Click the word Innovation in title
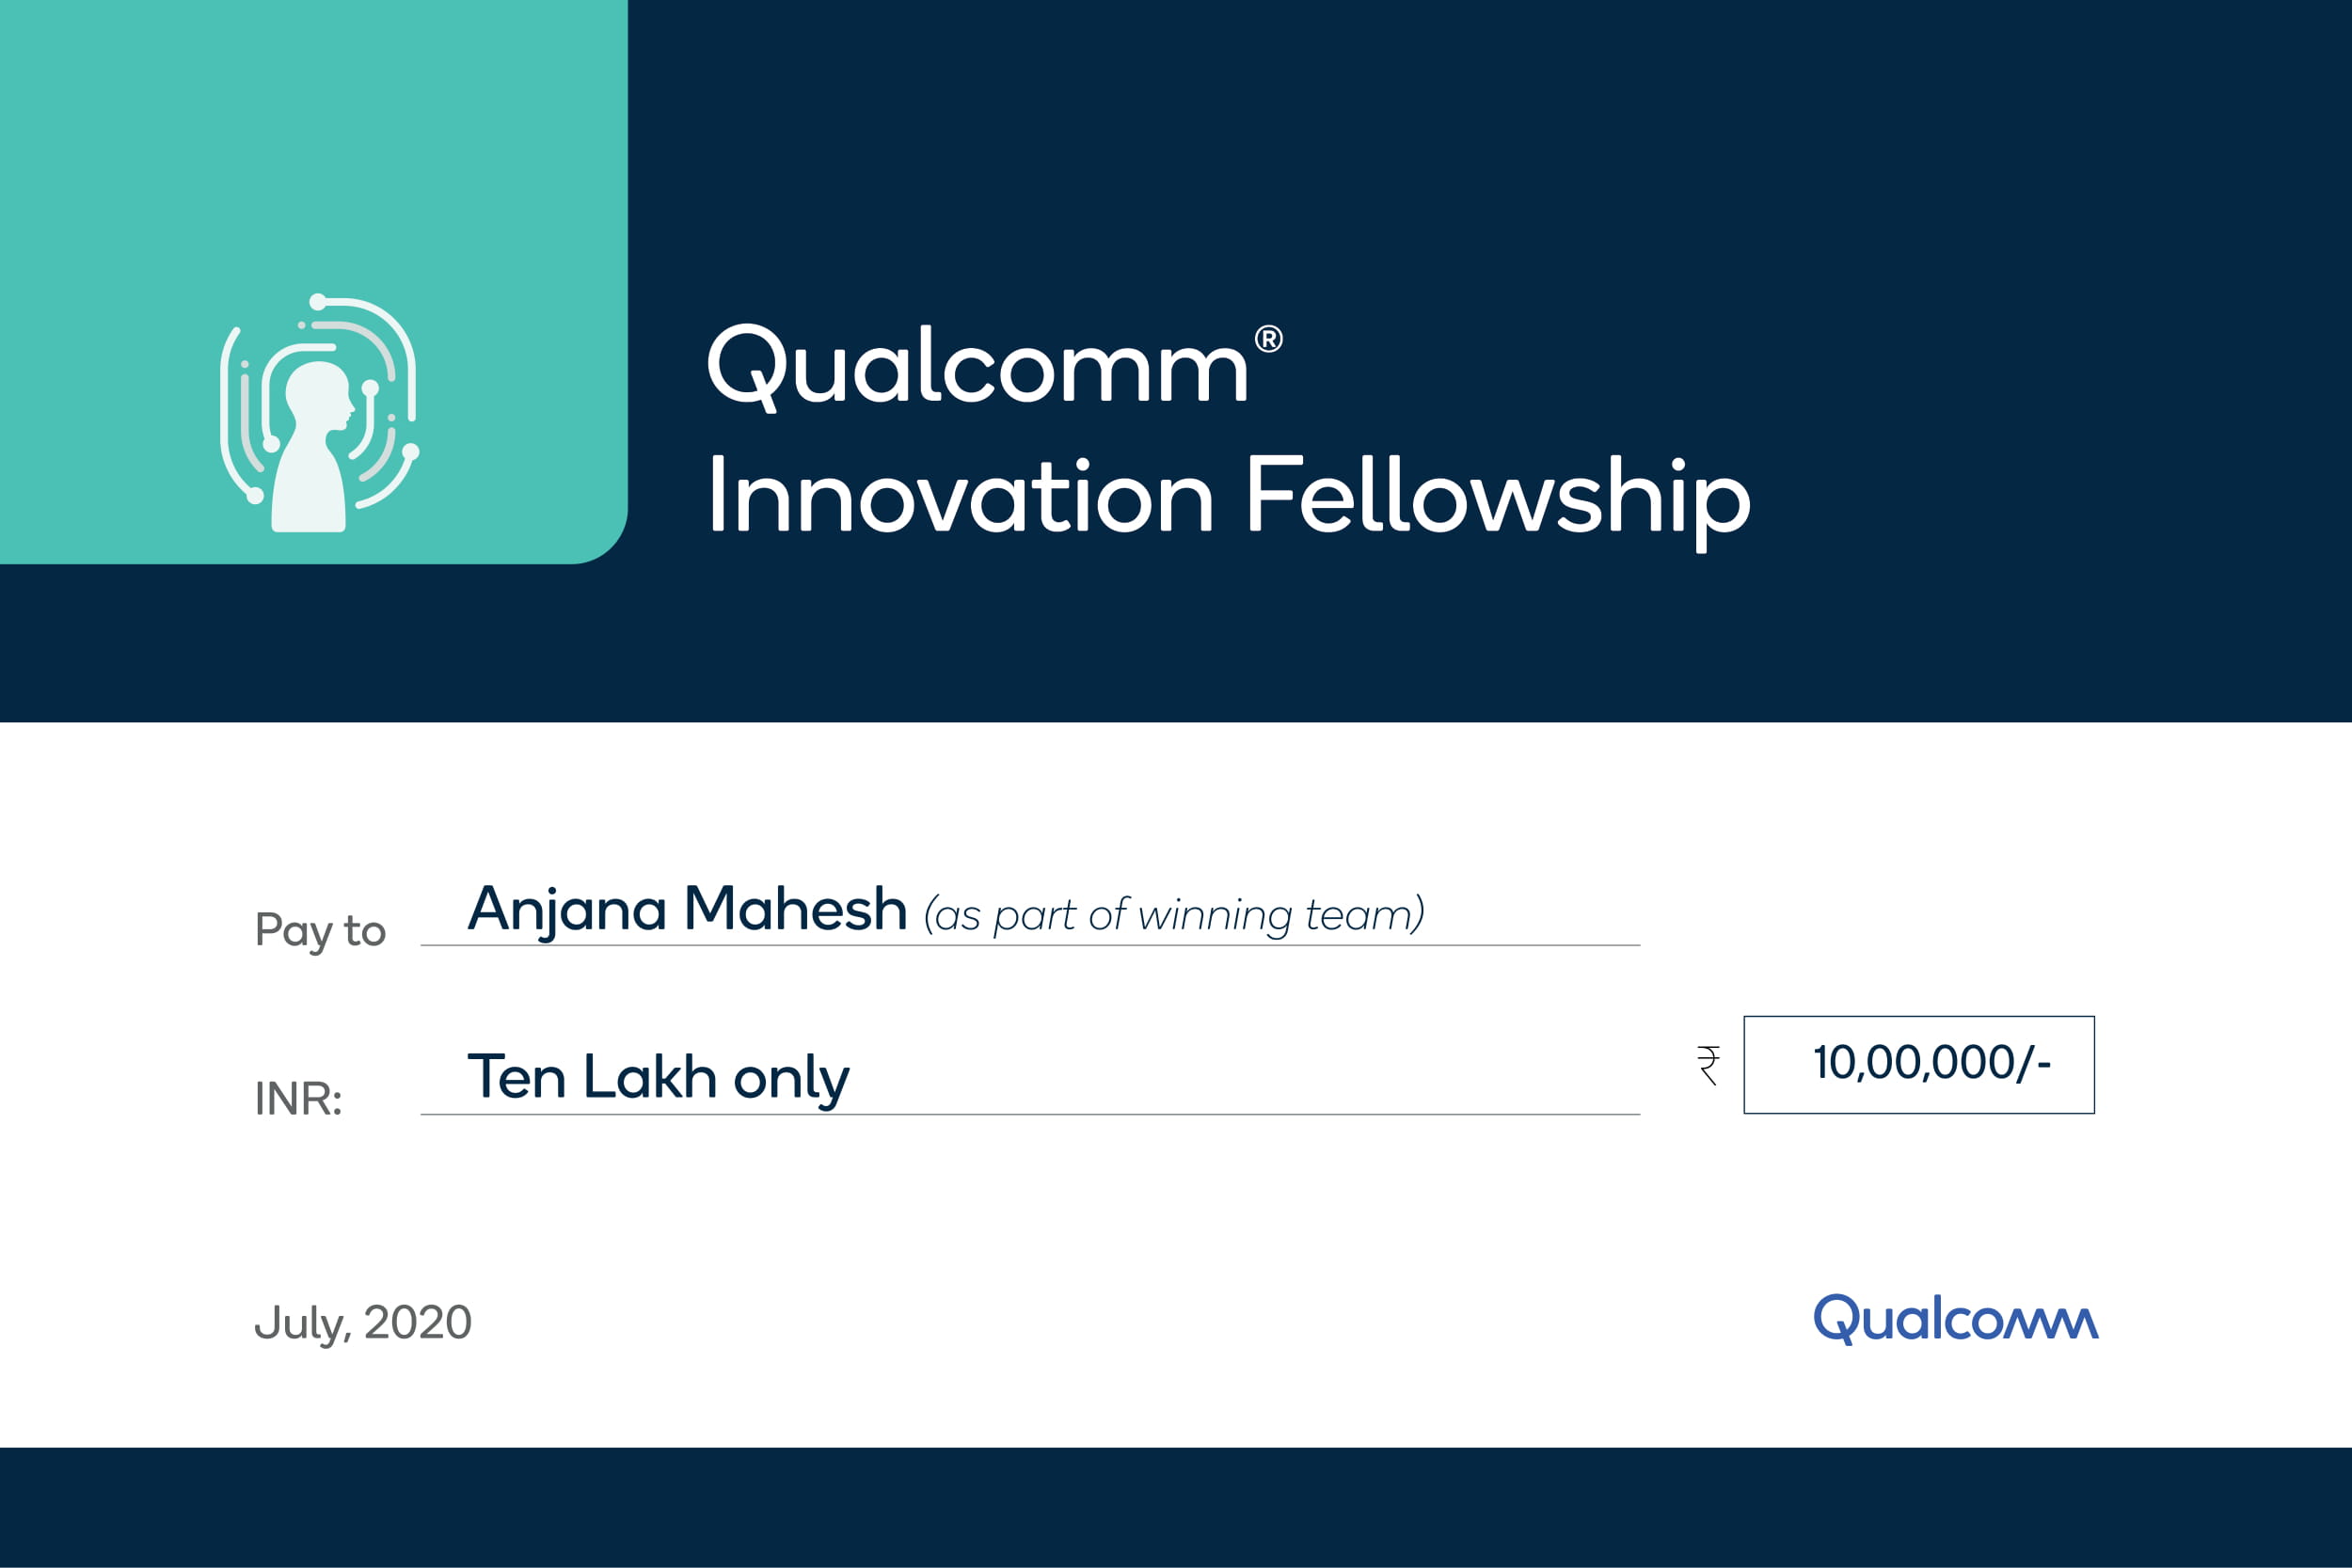Viewport: 2352px width, 1568px height. pyautogui.click(x=960, y=497)
